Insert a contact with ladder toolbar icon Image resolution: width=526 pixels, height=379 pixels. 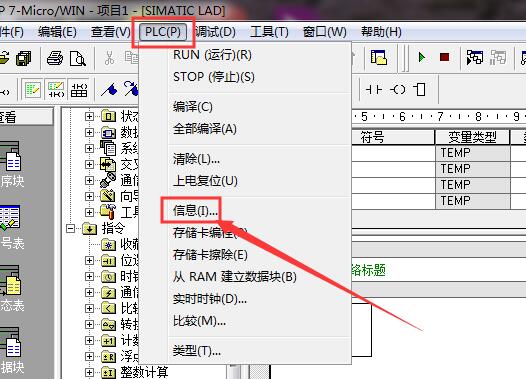(374, 90)
